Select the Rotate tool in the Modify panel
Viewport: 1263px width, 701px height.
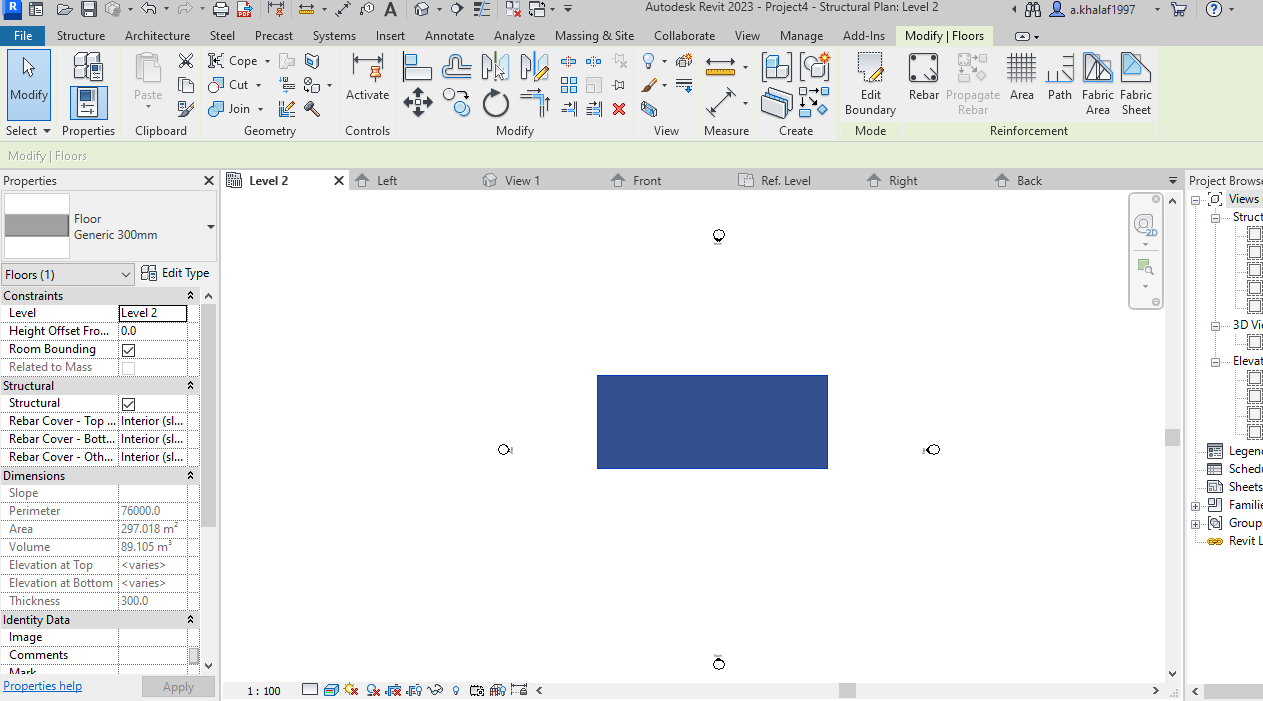[x=496, y=101]
